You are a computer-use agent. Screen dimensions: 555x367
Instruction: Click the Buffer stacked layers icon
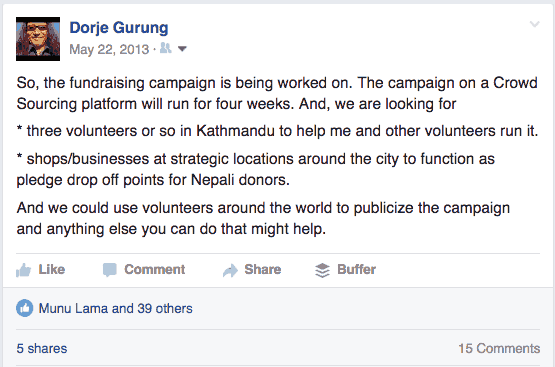[x=322, y=270]
